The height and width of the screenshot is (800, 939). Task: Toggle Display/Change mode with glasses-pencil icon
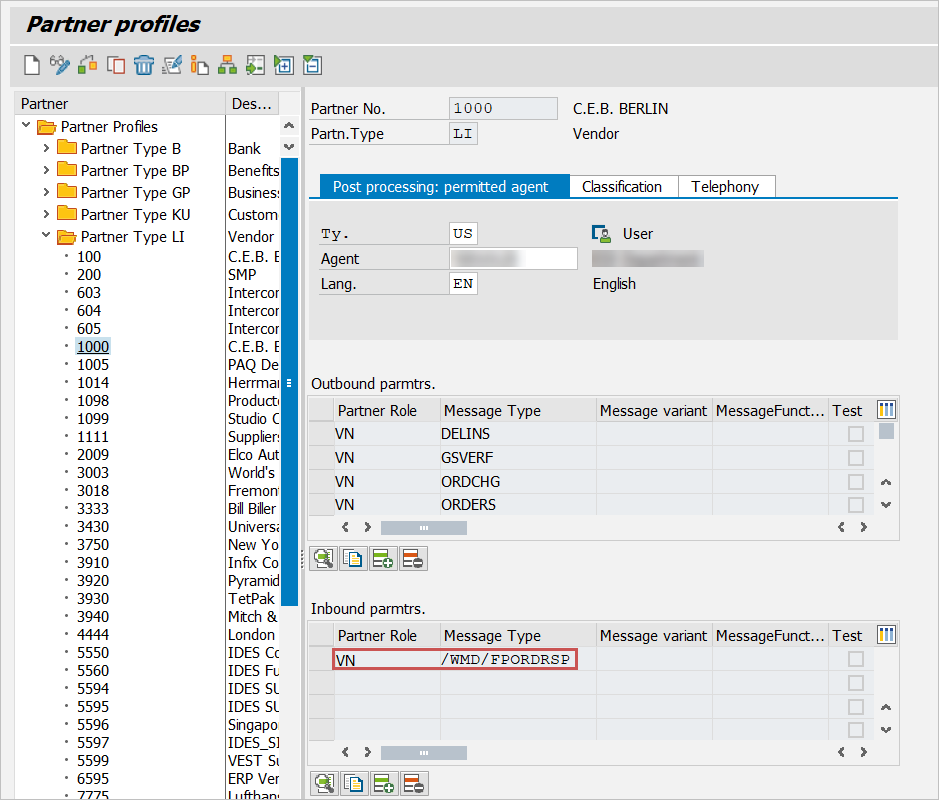pyautogui.click(x=60, y=66)
